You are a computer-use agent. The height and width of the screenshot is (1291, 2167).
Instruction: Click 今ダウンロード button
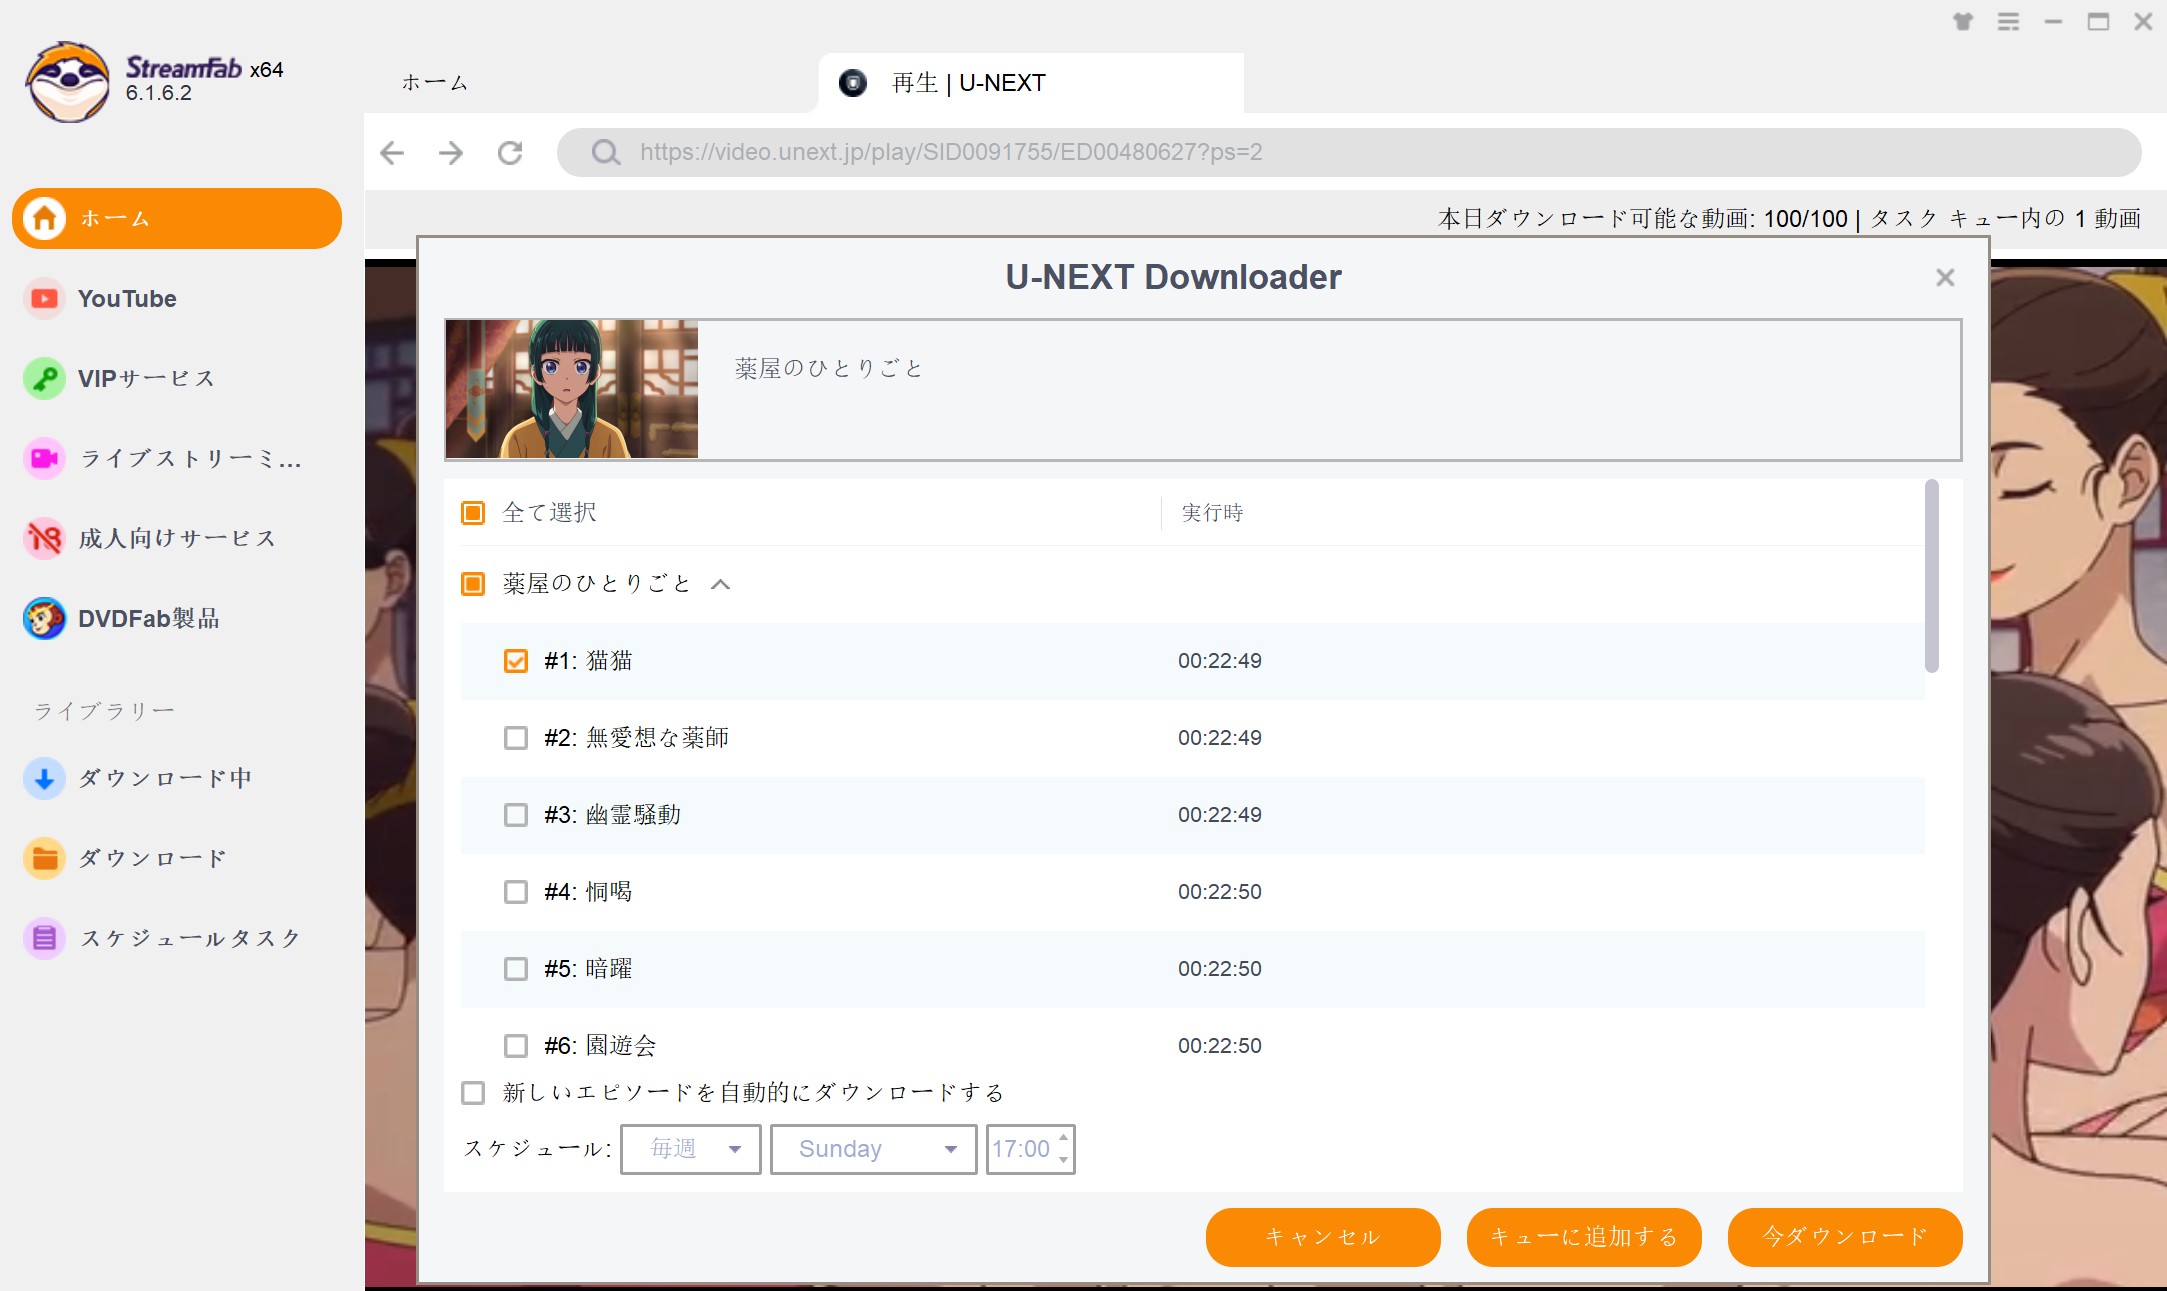[1845, 1237]
